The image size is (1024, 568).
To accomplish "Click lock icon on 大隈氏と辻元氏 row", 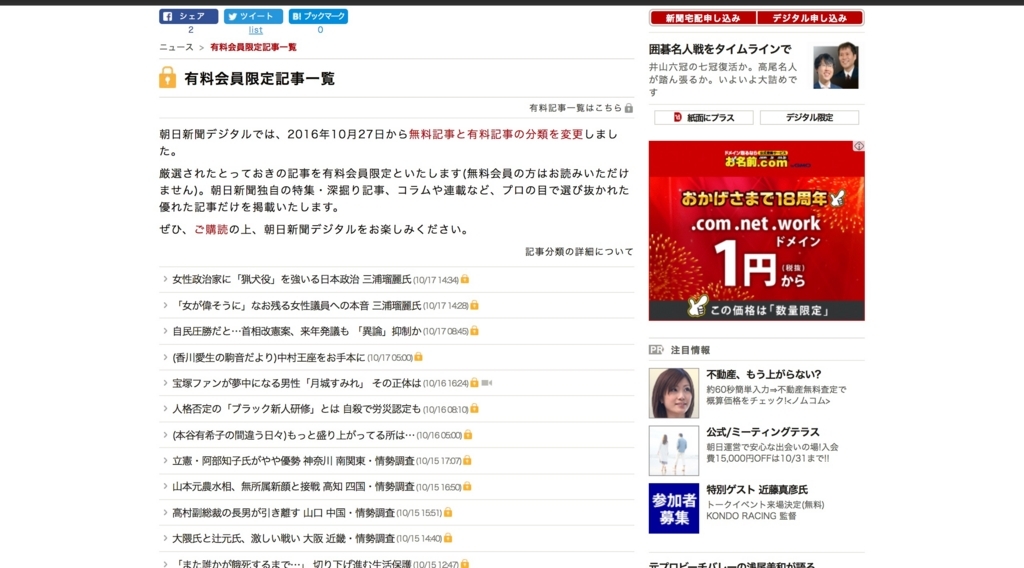I will [447, 538].
